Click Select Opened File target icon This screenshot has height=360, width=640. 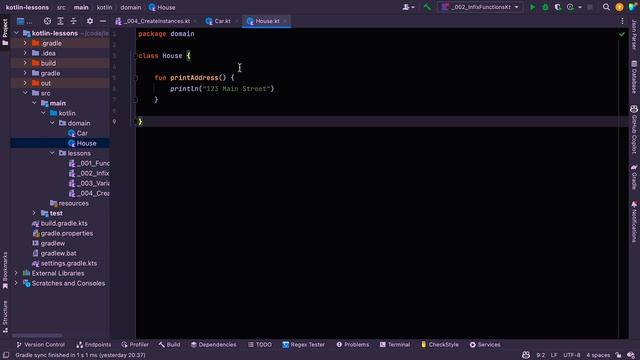(47, 21)
